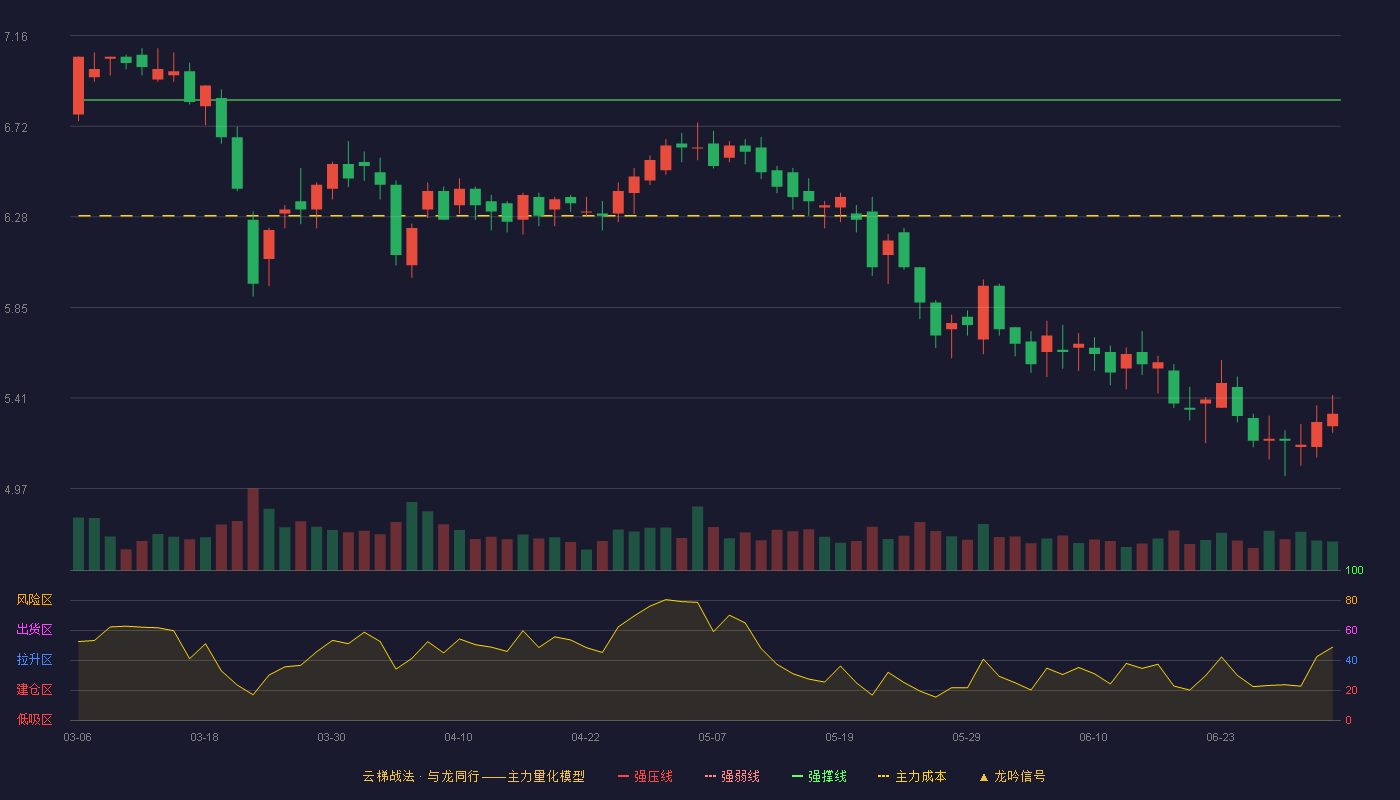Click the 低吸区 zone label

point(34,720)
